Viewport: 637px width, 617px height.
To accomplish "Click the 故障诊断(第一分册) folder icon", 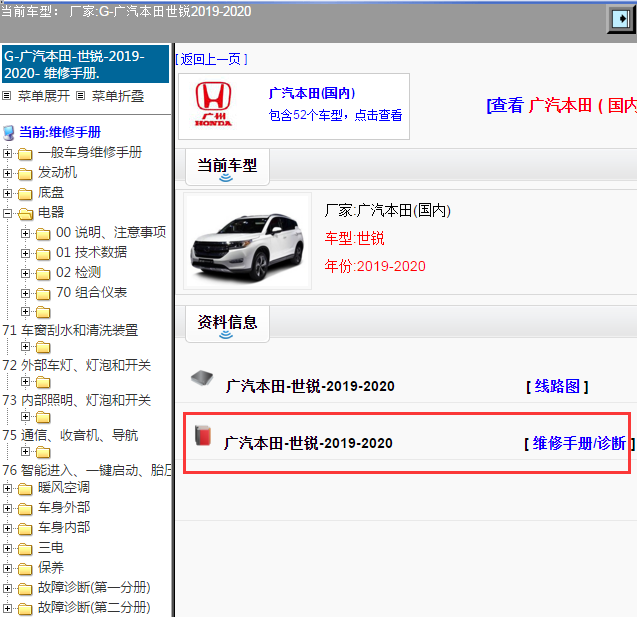I will (25, 589).
